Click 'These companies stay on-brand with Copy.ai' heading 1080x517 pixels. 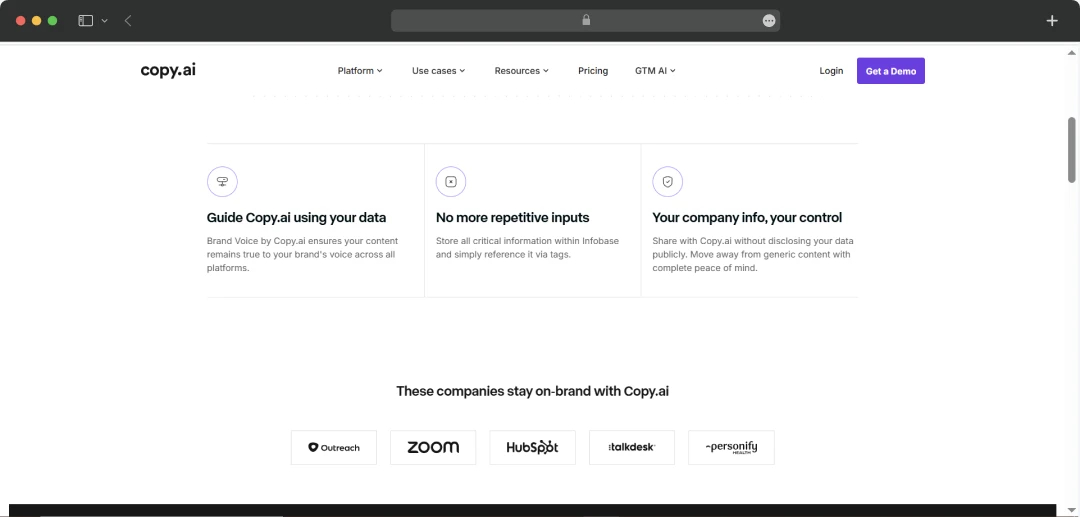532,391
